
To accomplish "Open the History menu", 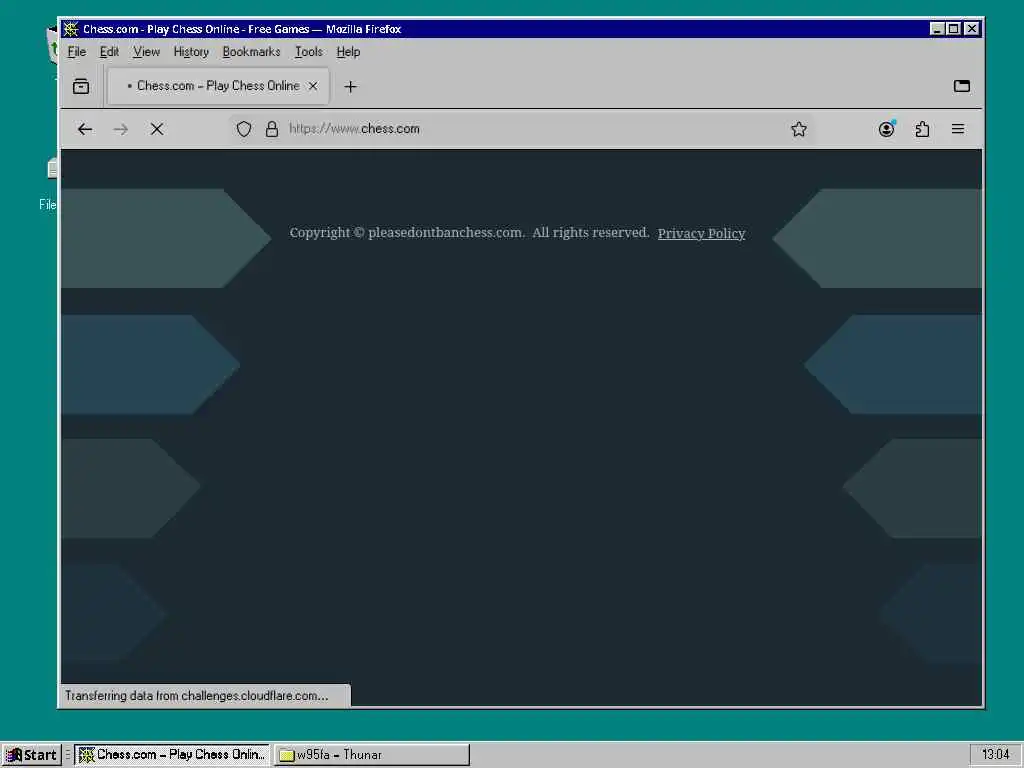I will (191, 52).
